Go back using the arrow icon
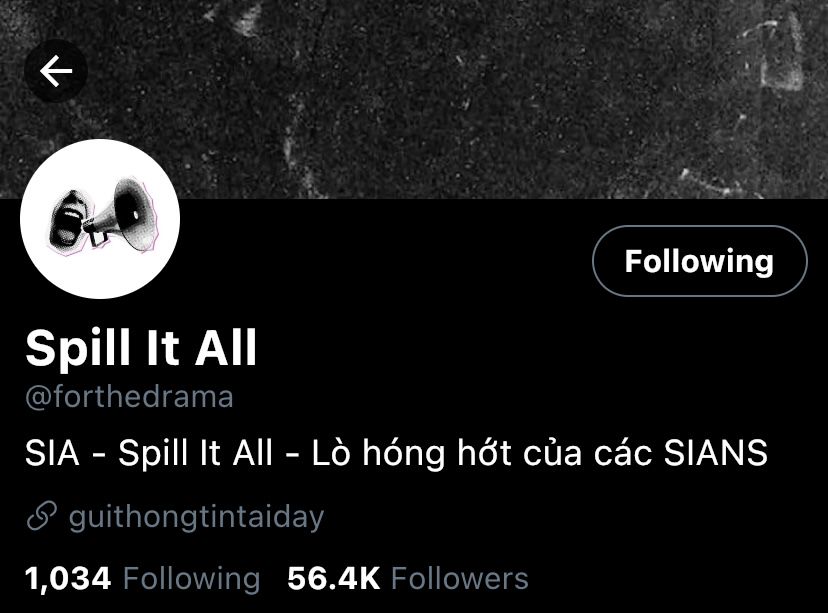 pos(56,71)
